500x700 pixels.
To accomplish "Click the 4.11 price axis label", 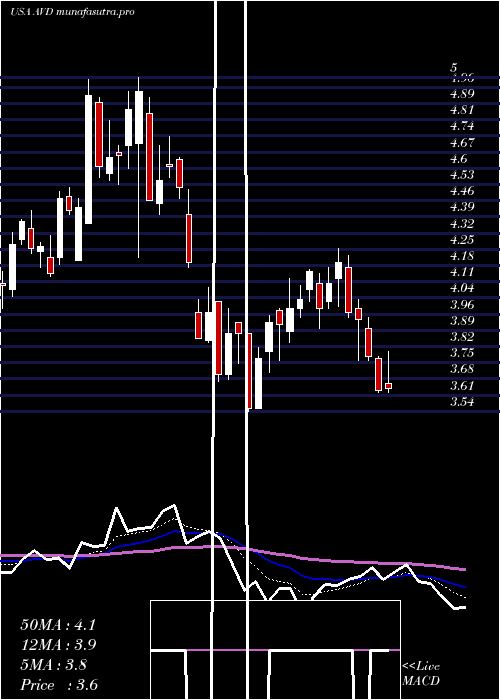I will click(462, 272).
